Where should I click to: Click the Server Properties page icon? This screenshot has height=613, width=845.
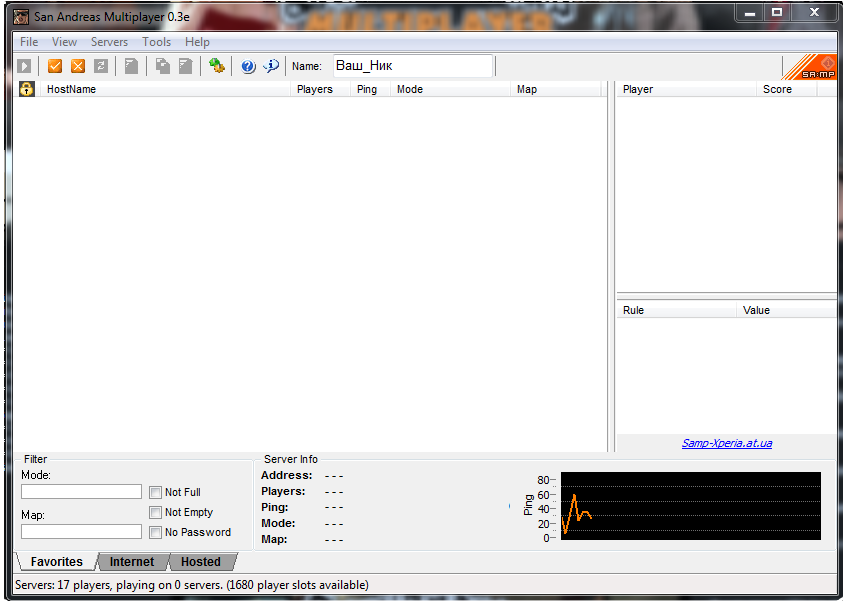(185, 66)
